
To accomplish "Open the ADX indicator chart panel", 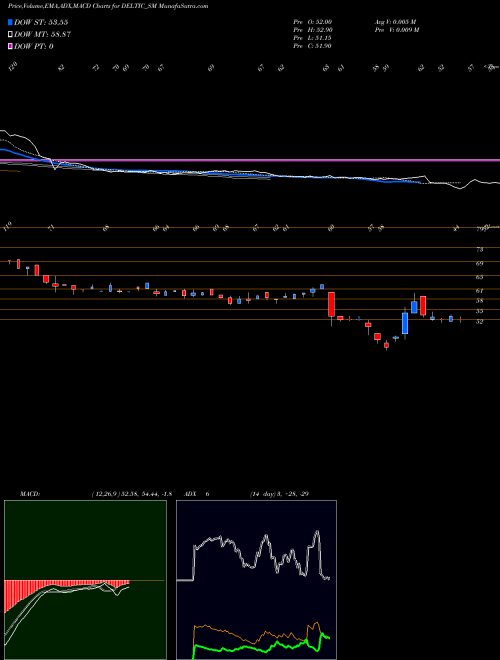I will point(256,580).
